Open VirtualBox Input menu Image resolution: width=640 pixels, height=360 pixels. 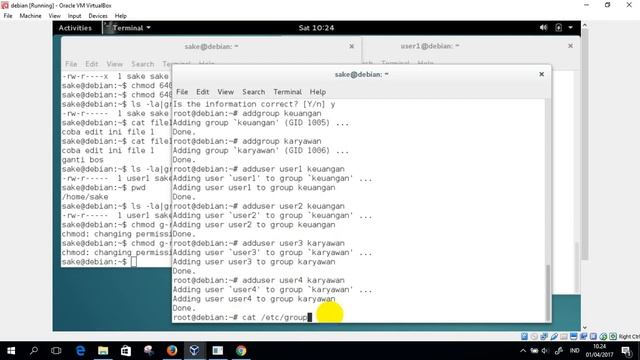point(74,16)
